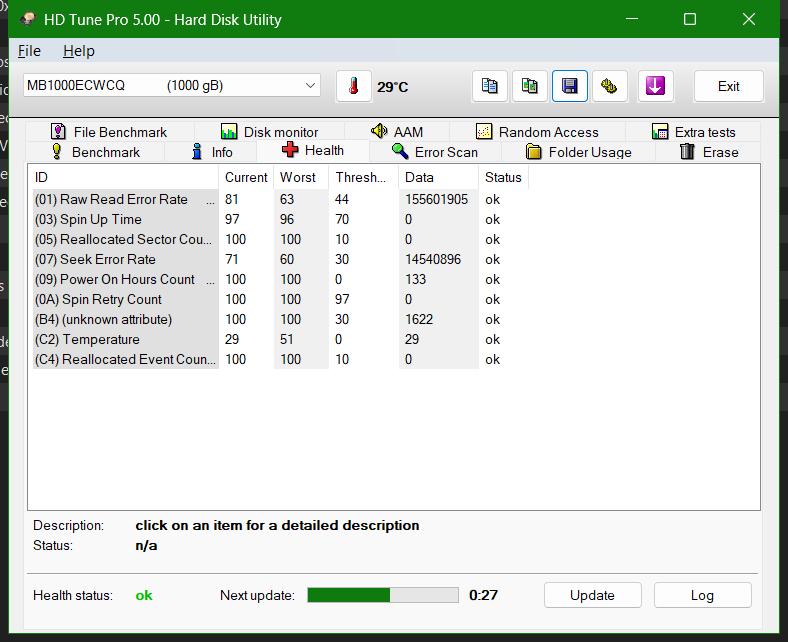This screenshot has width=788, height=642.
Task: Click the Thresh... column header
Action: tap(364, 177)
